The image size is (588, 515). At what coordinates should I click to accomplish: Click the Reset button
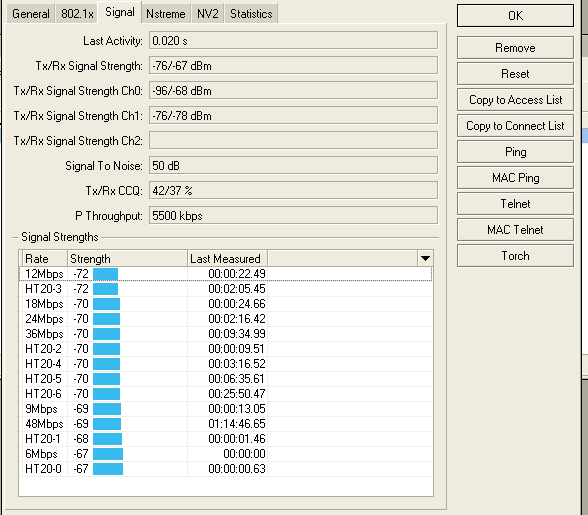[x=515, y=74]
